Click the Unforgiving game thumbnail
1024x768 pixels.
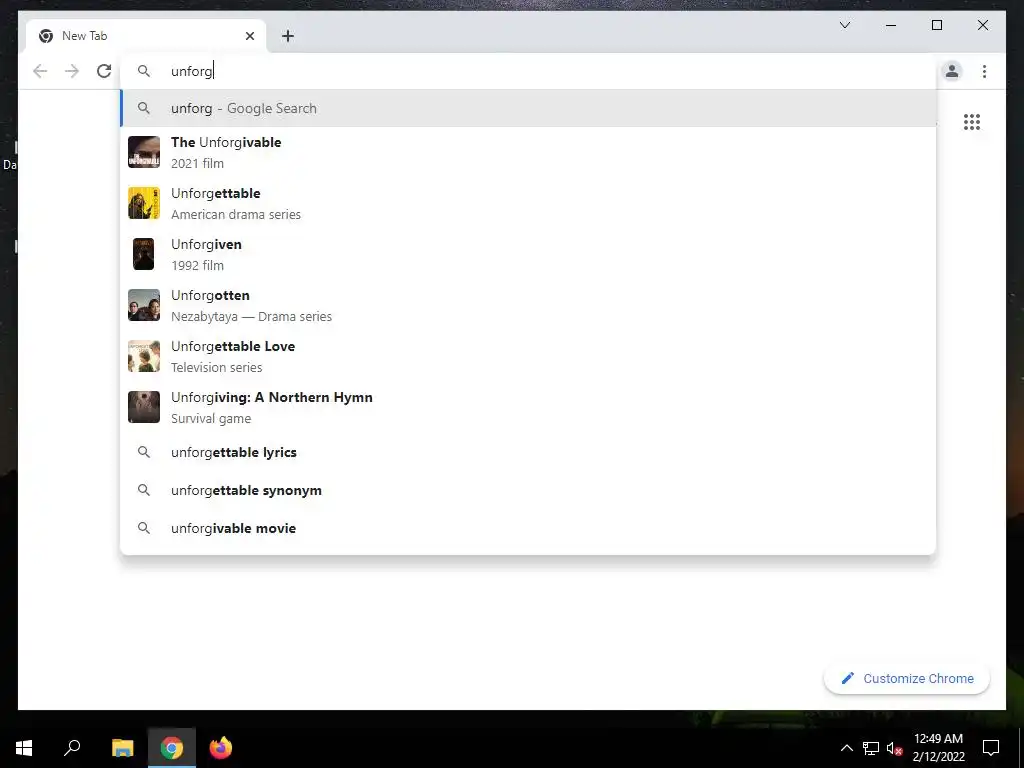point(144,407)
